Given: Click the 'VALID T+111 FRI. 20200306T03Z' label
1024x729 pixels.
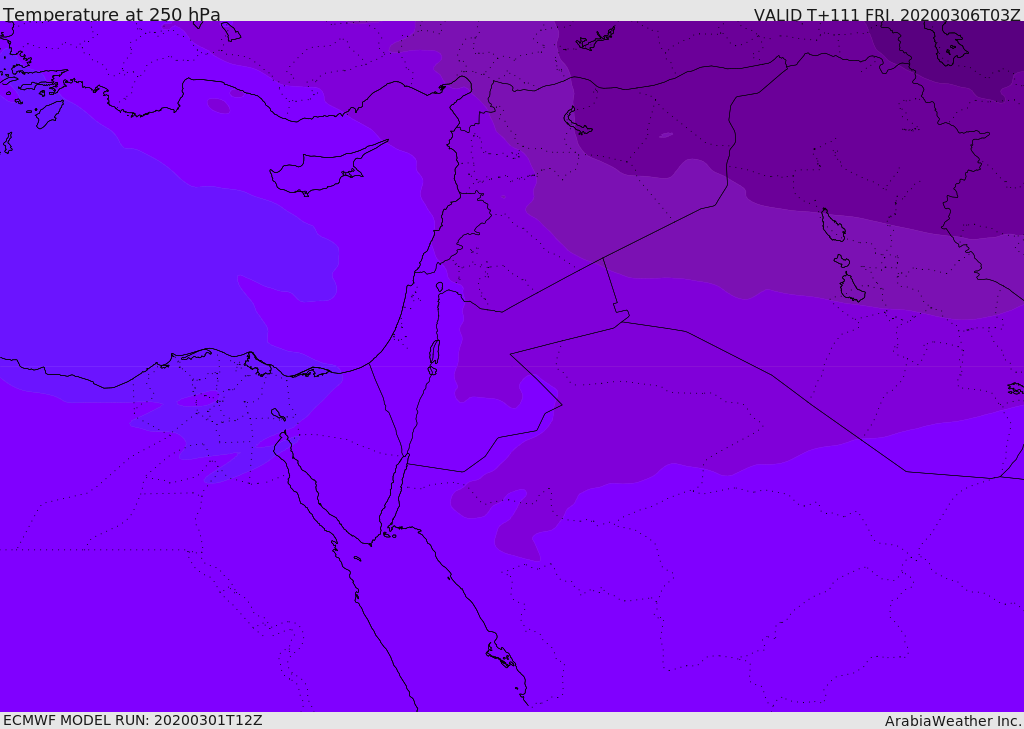Looking at the screenshot, I should tap(887, 14).
